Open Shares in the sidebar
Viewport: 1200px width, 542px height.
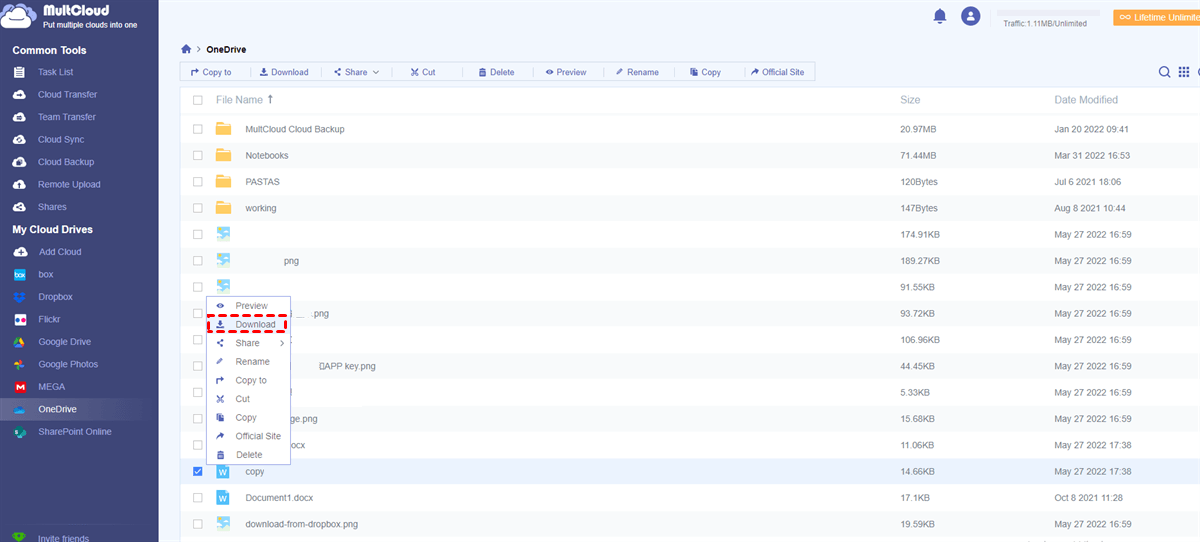[52, 207]
